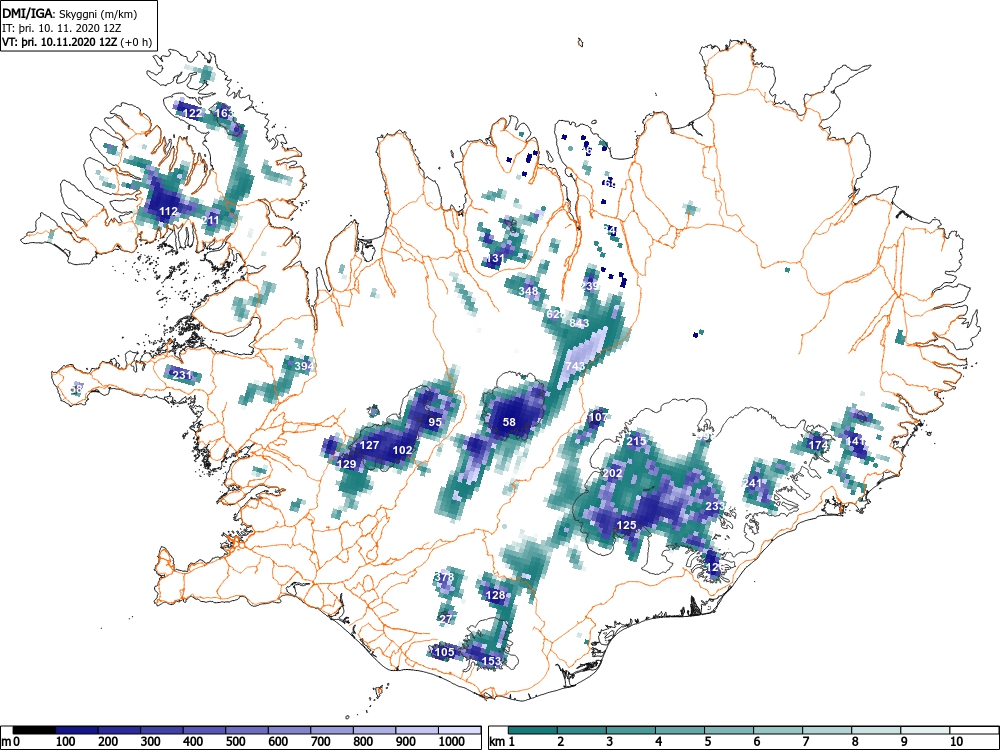Screen dimensions: 1000x750
Task: Click the 'VT: þri. 10.11.2020 12Z (+0 h)' line
Action: coord(77,43)
